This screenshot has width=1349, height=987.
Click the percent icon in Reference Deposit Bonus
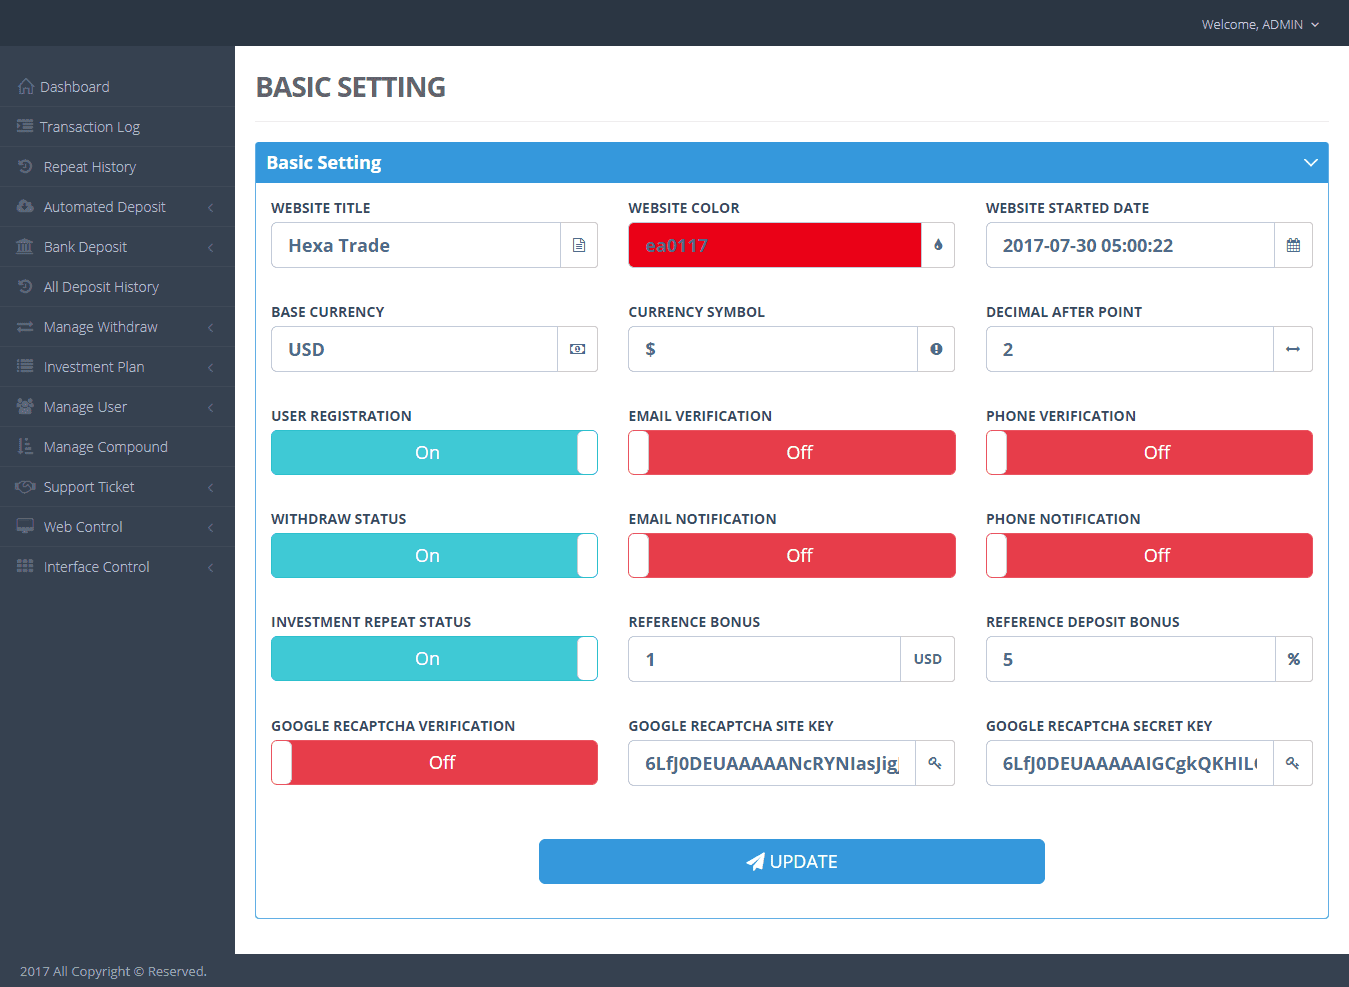point(1293,659)
